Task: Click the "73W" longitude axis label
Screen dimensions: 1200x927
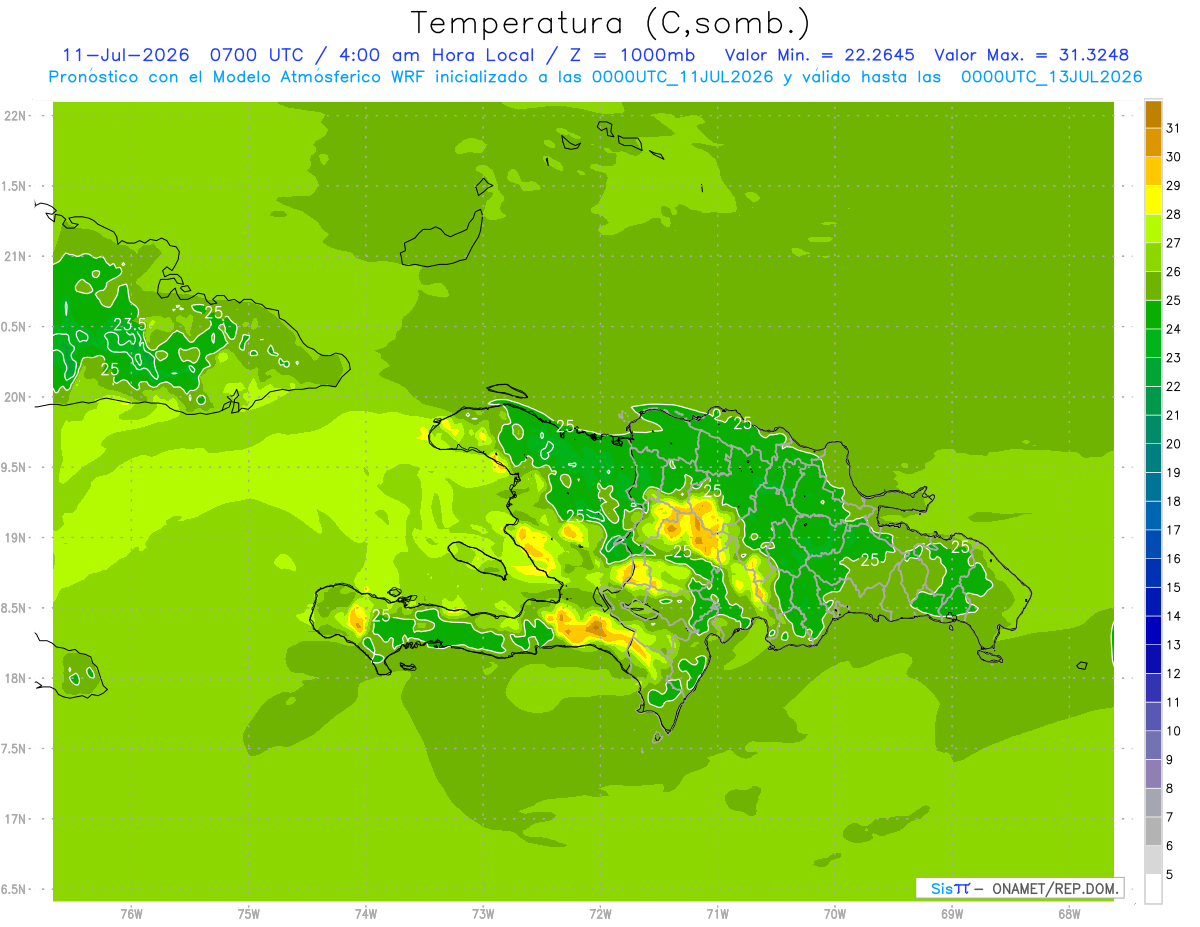Action: pos(483,914)
